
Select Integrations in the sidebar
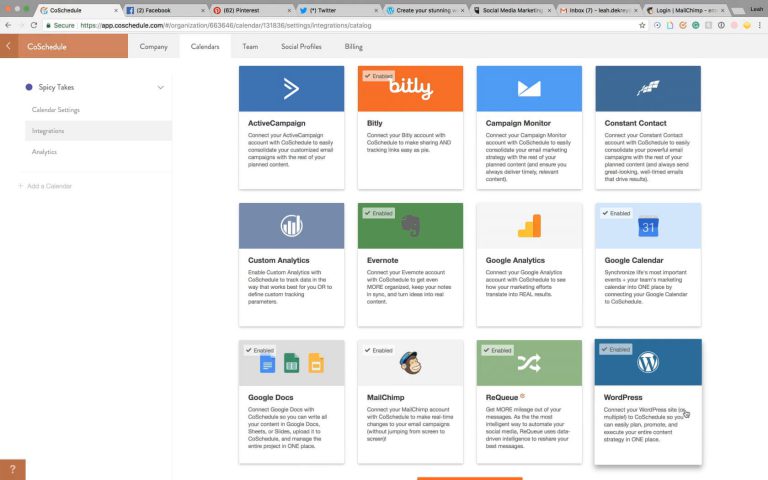(98, 131)
